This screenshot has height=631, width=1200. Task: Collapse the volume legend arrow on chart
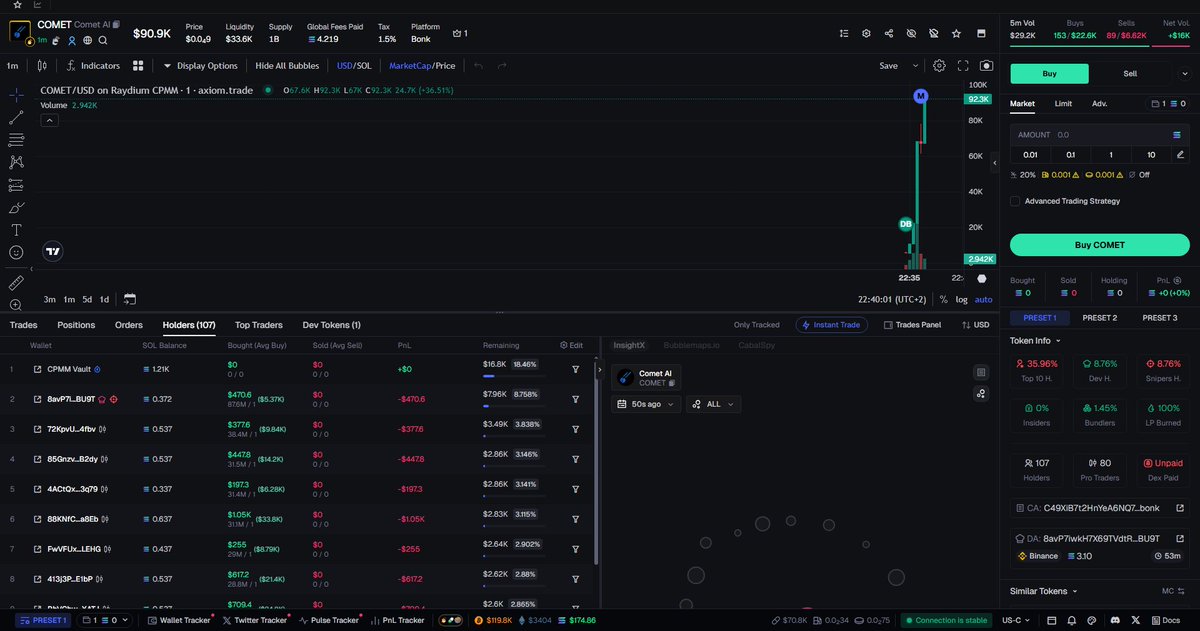point(49,120)
